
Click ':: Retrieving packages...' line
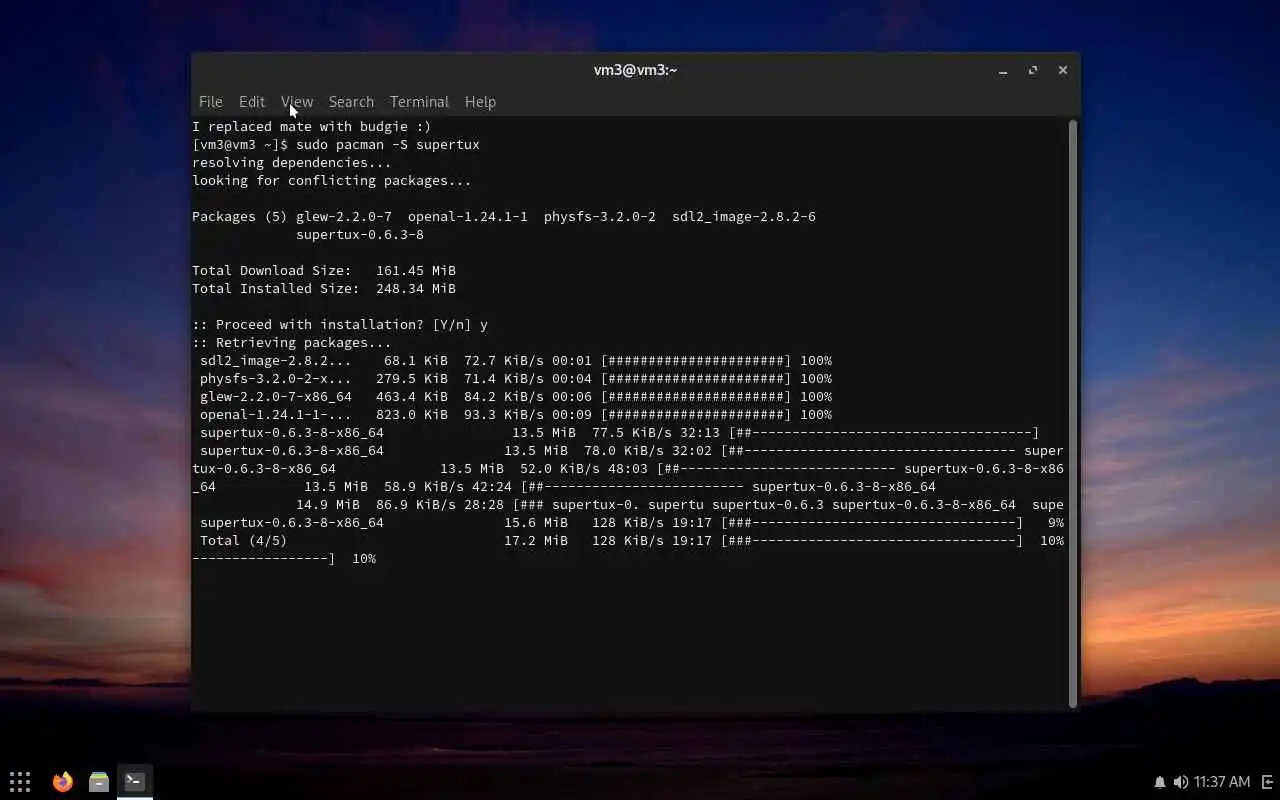292,343
